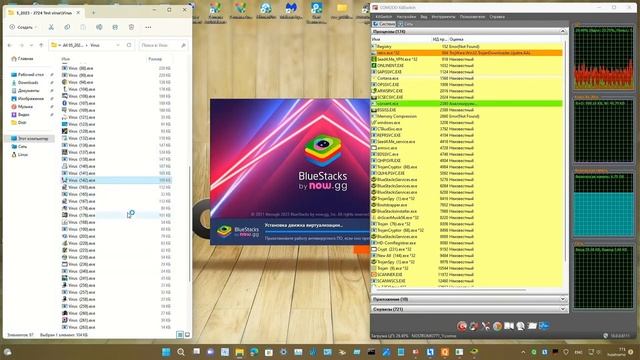640x360 pixels.
Task: Select the green highlighted process row
Action: point(467,104)
